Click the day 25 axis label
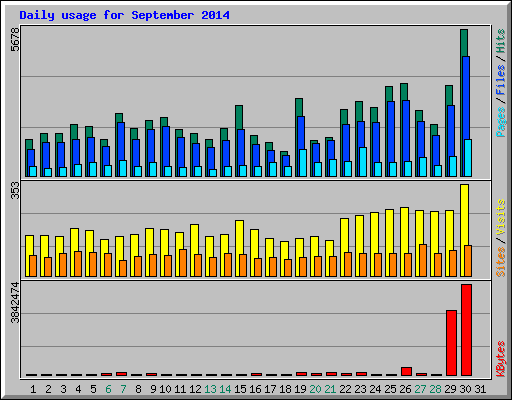This screenshot has width=512, height=400. [x=390, y=389]
